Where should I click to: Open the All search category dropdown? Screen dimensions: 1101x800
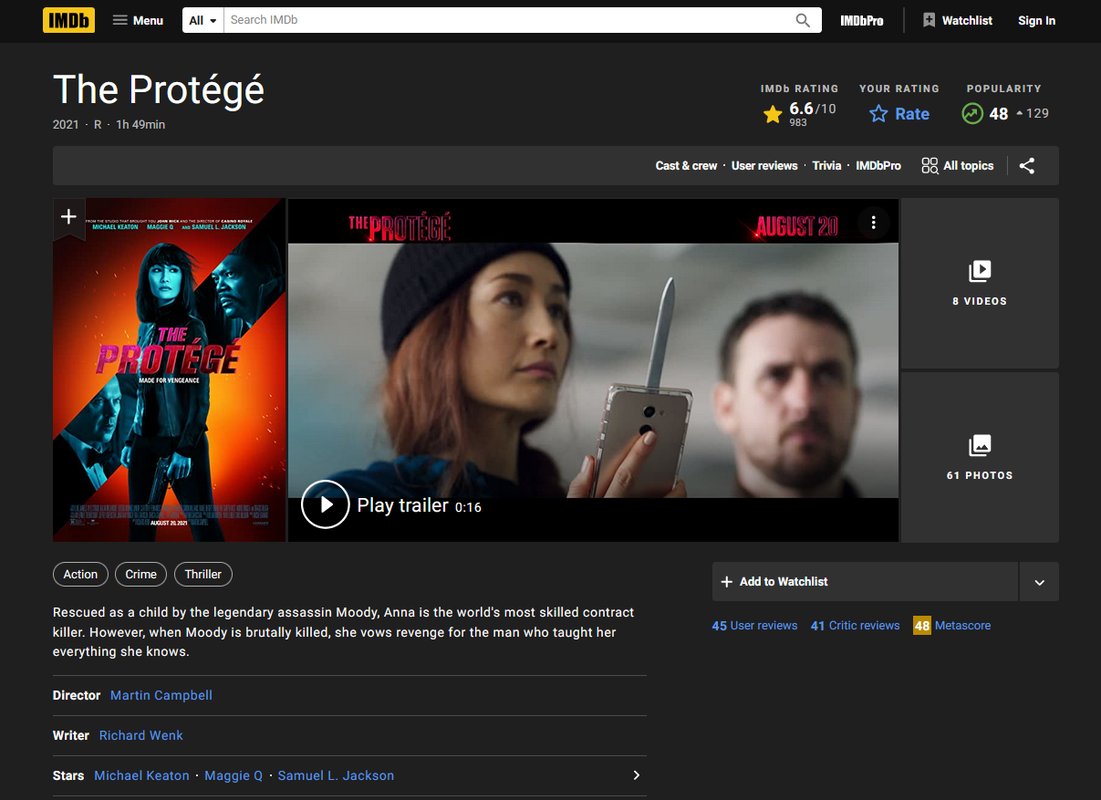(x=203, y=20)
